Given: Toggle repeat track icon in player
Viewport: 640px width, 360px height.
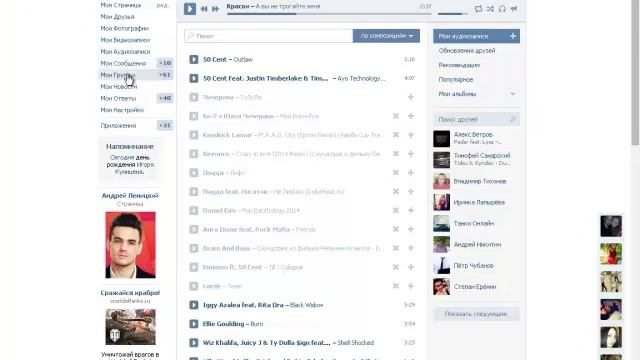Looking at the screenshot, I should [478, 9].
